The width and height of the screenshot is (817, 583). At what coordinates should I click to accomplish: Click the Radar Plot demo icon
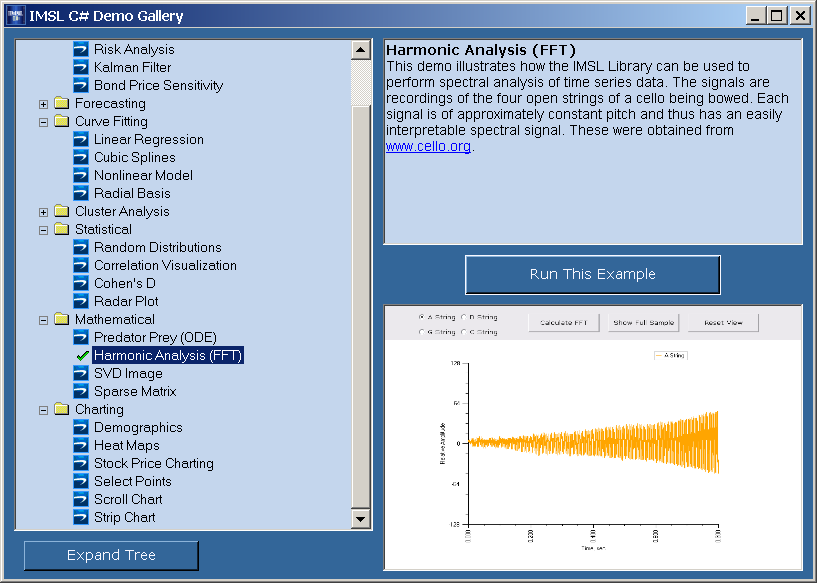81,301
